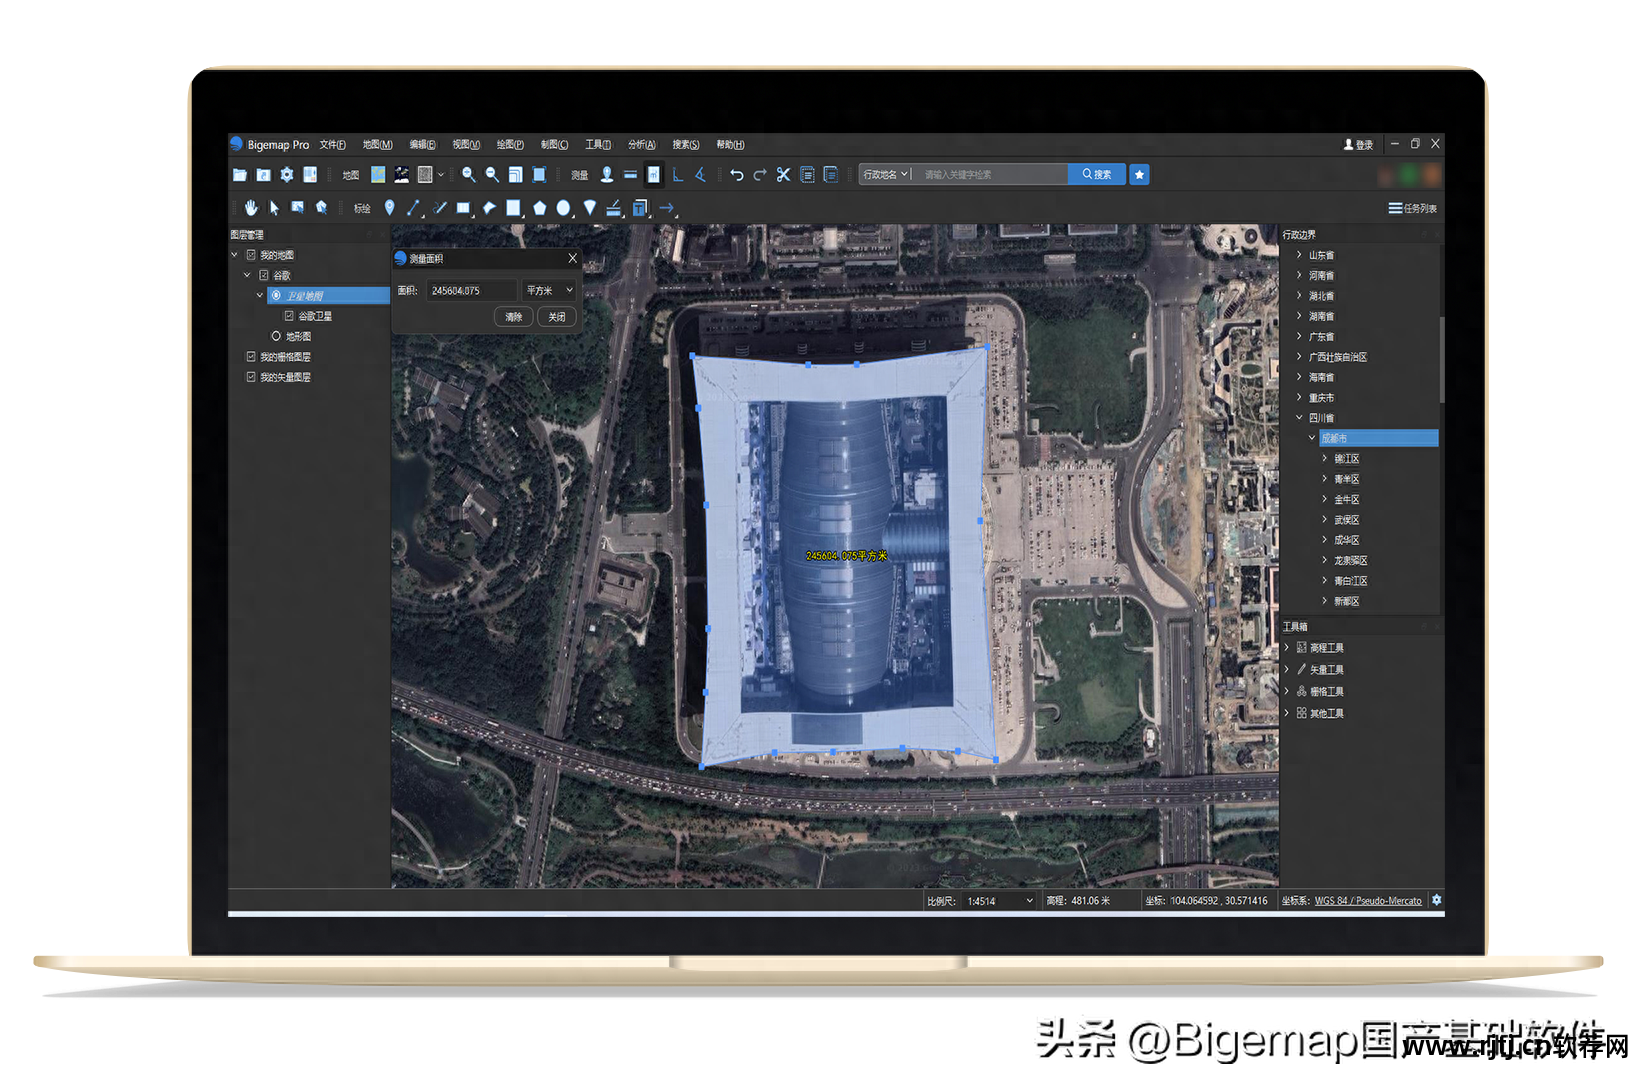
Task: Open the 帮助(H) menu
Action: click(730, 145)
